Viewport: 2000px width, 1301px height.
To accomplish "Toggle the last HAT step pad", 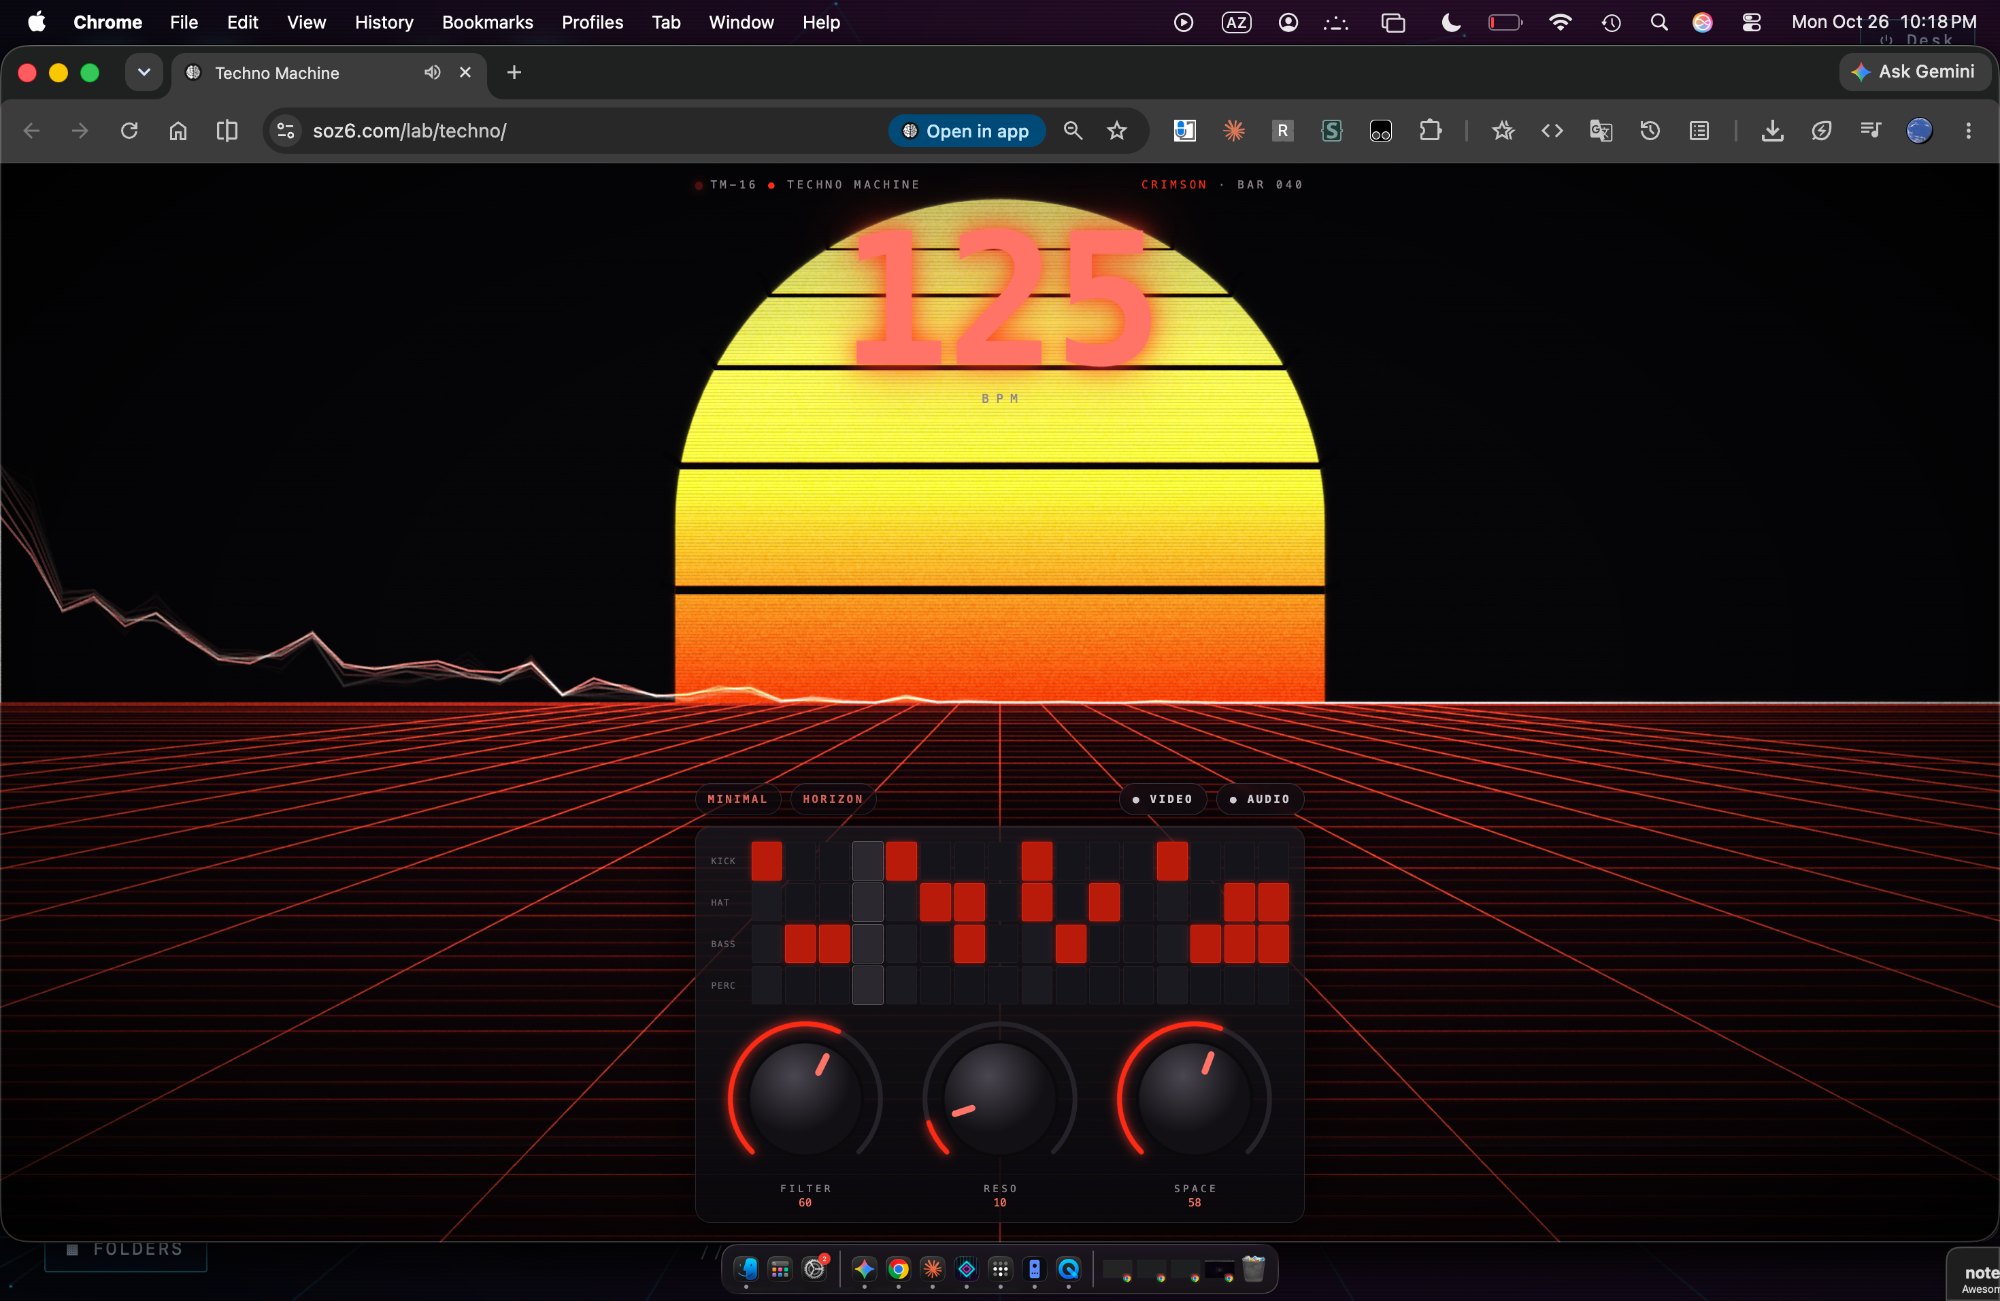I will point(1273,902).
